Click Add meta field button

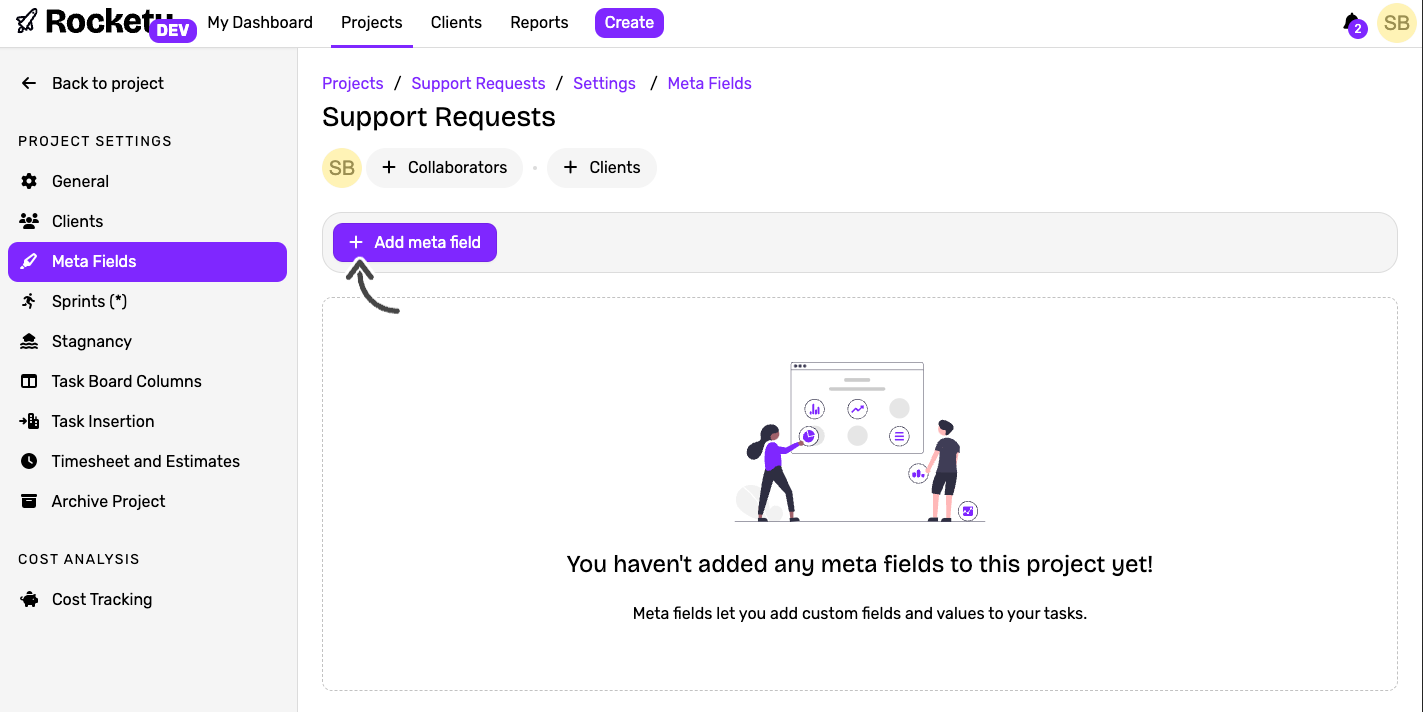415,242
